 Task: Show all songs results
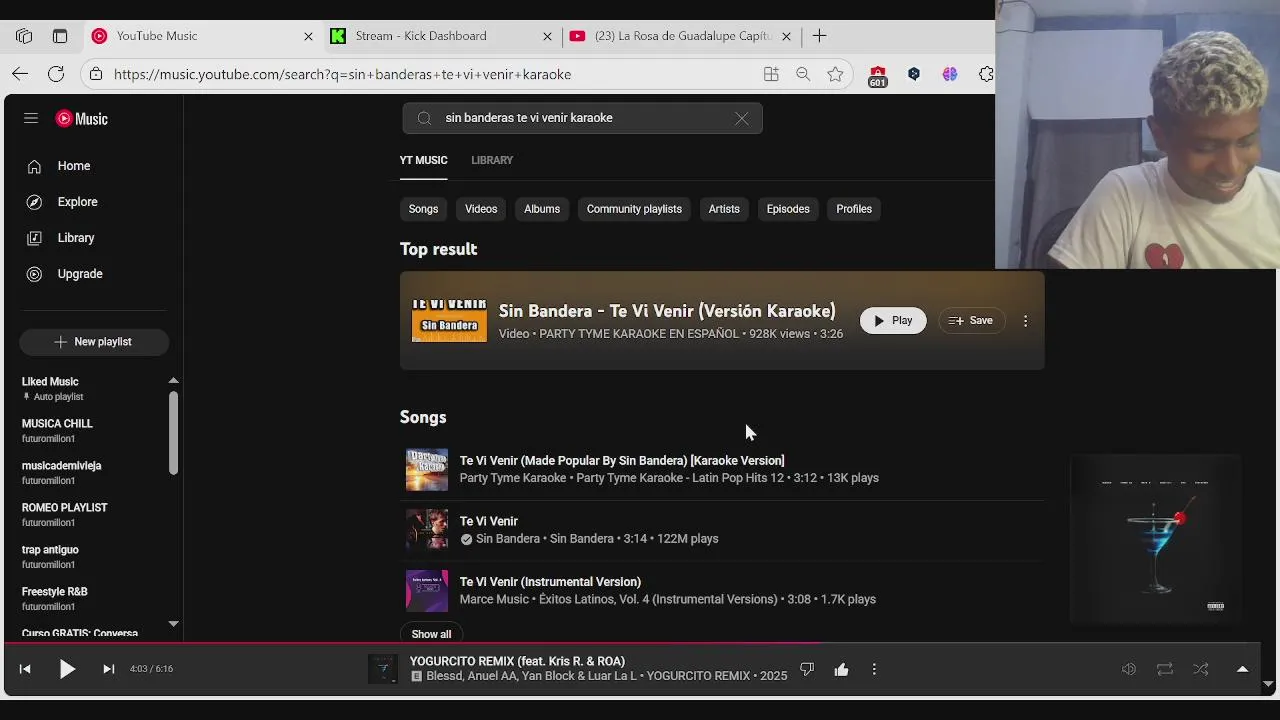pos(431,634)
